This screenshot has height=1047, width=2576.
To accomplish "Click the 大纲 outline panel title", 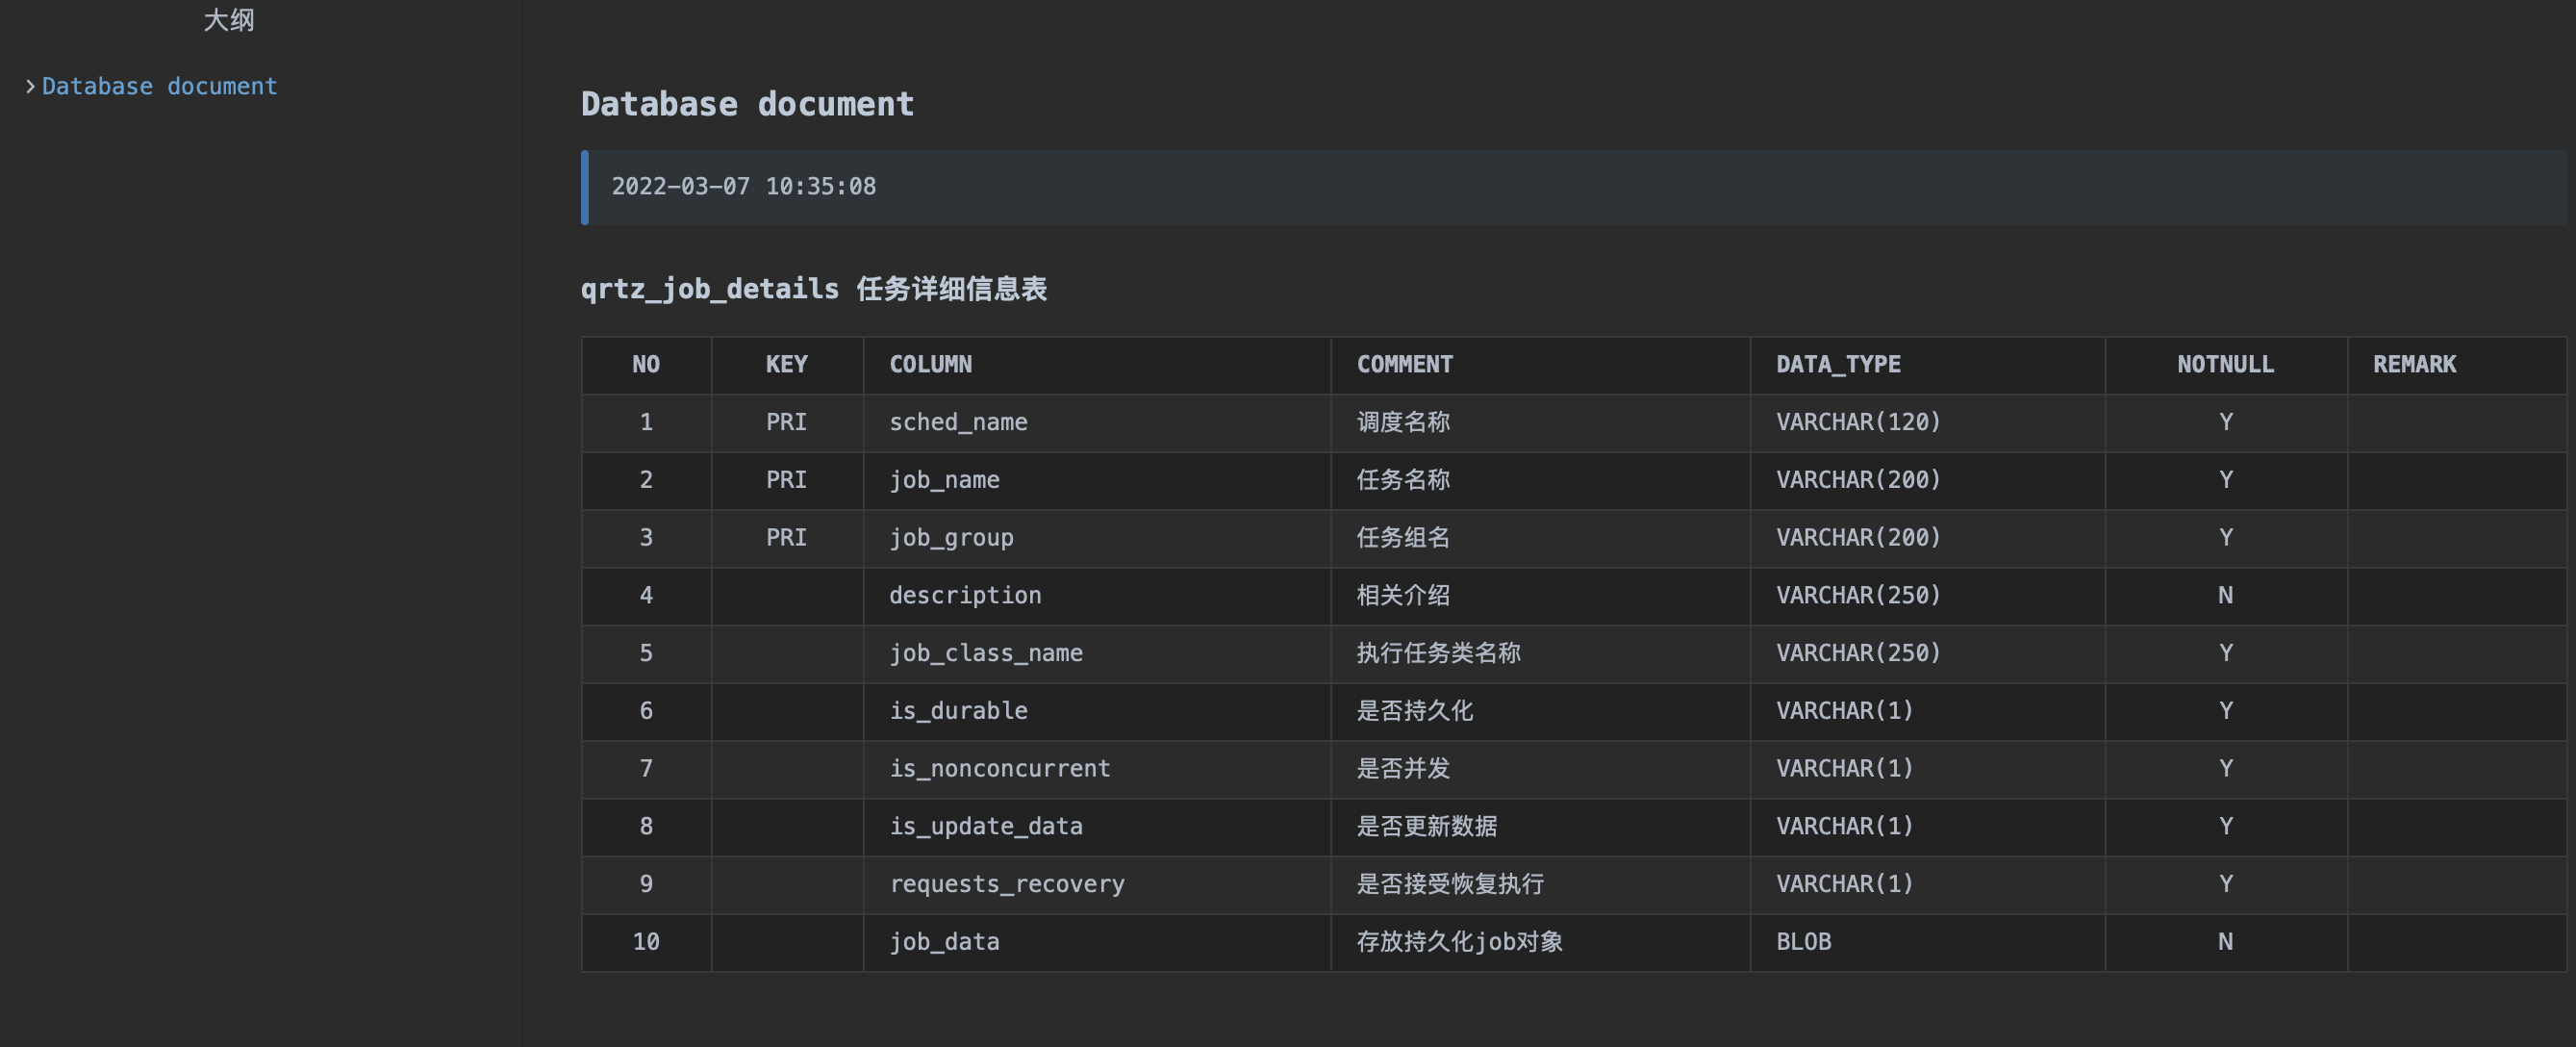I will (229, 20).
